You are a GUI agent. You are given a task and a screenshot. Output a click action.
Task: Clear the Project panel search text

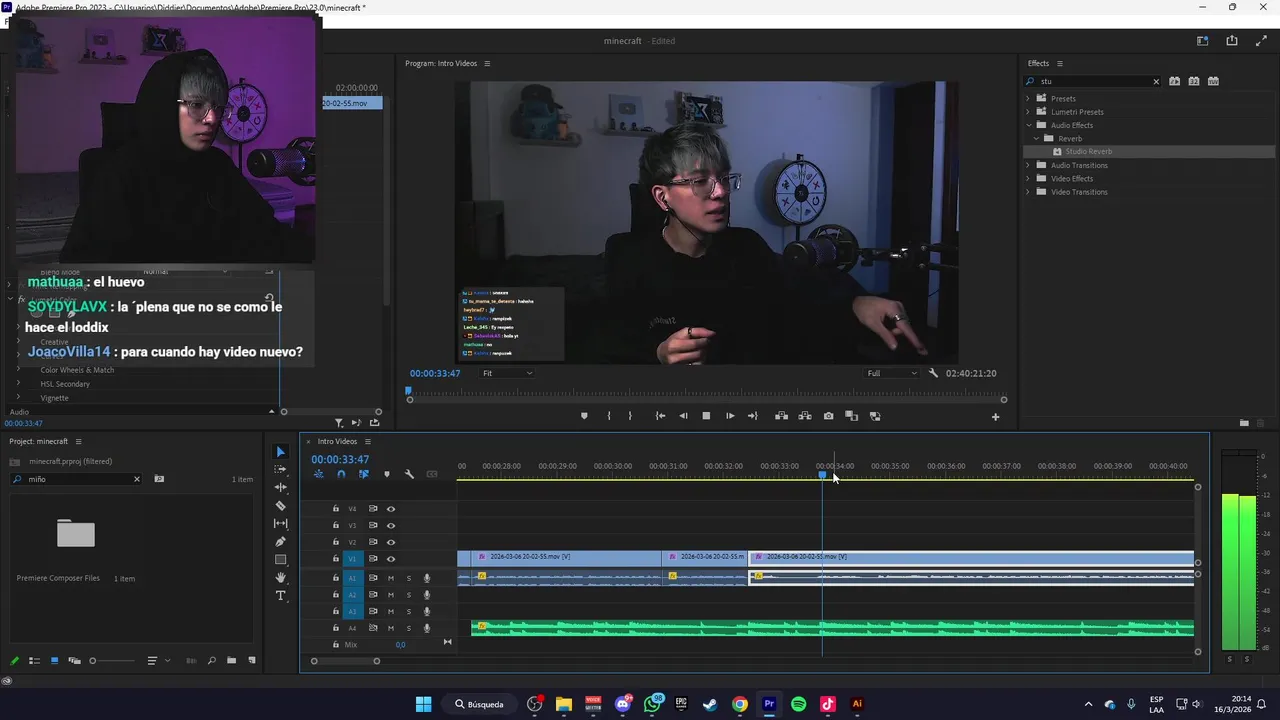coord(137,479)
